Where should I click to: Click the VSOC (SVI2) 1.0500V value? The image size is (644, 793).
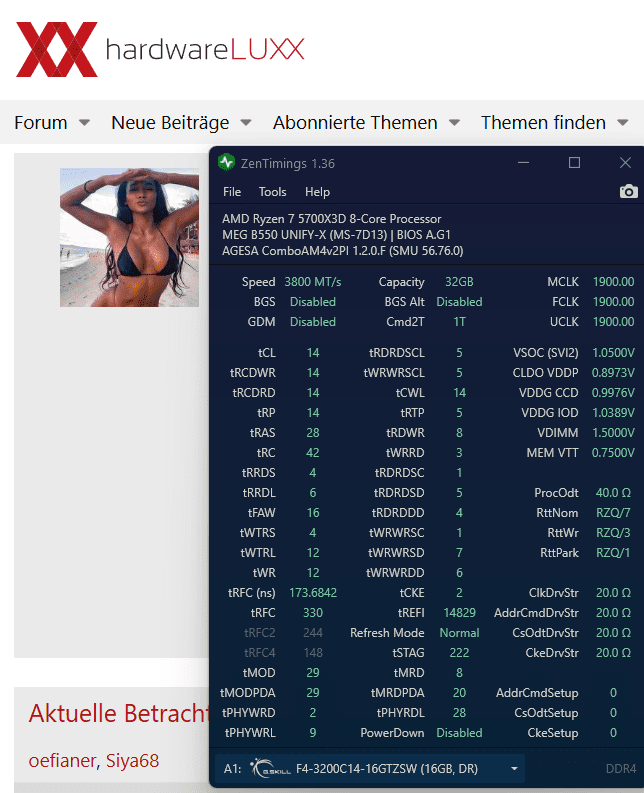(613, 353)
